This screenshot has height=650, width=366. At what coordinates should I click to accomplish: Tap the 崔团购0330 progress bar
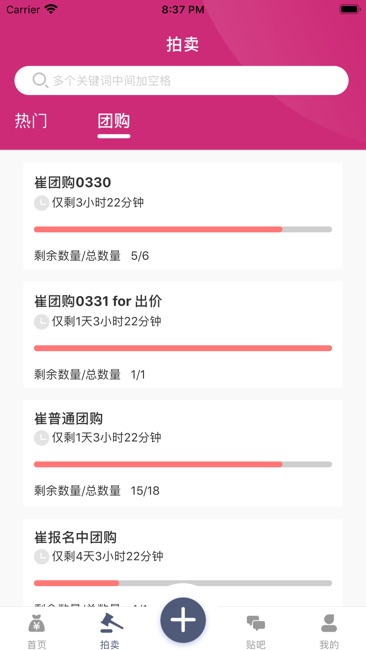[x=183, y=229]
